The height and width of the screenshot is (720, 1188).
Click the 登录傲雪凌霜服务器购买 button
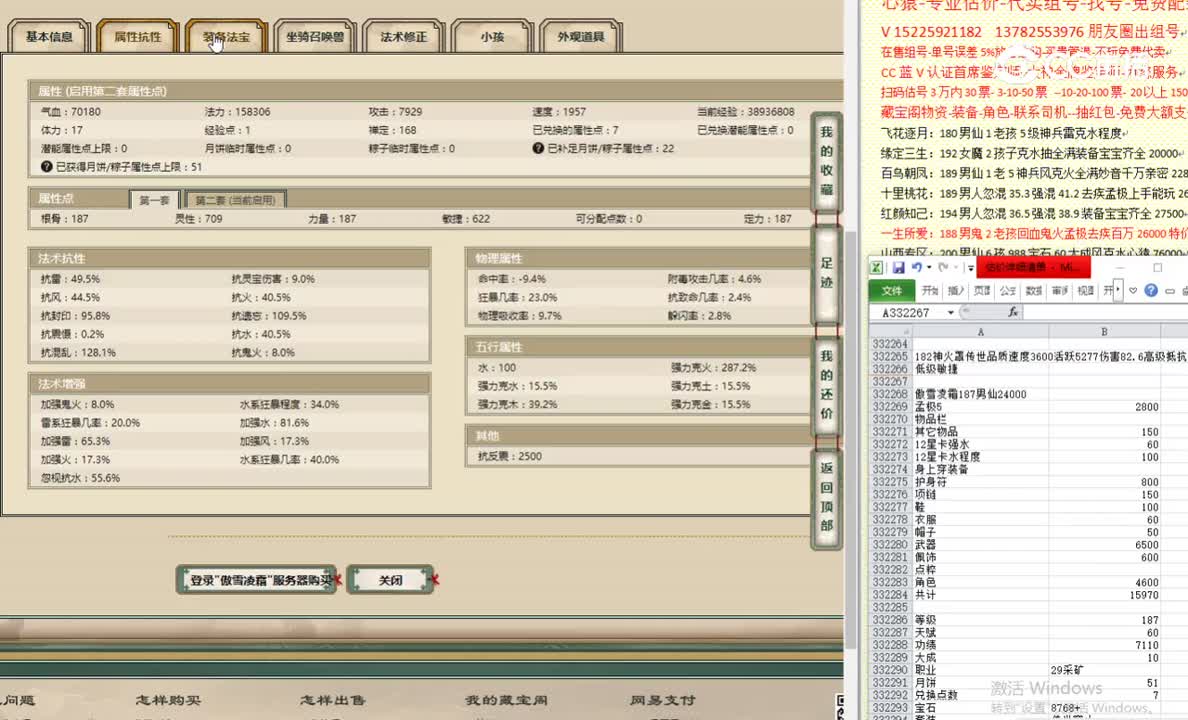255,579
